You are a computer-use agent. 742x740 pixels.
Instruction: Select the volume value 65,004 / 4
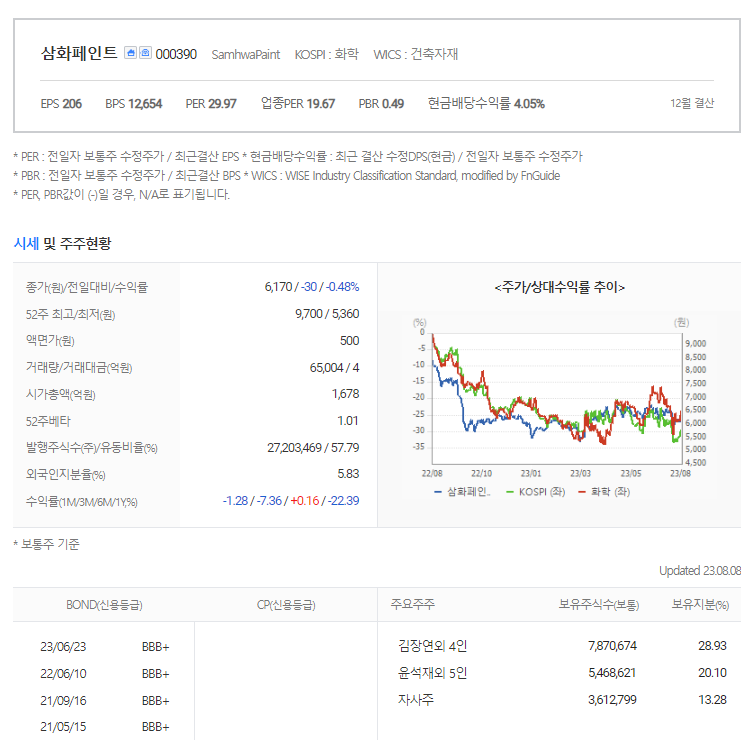coord(334,368)
